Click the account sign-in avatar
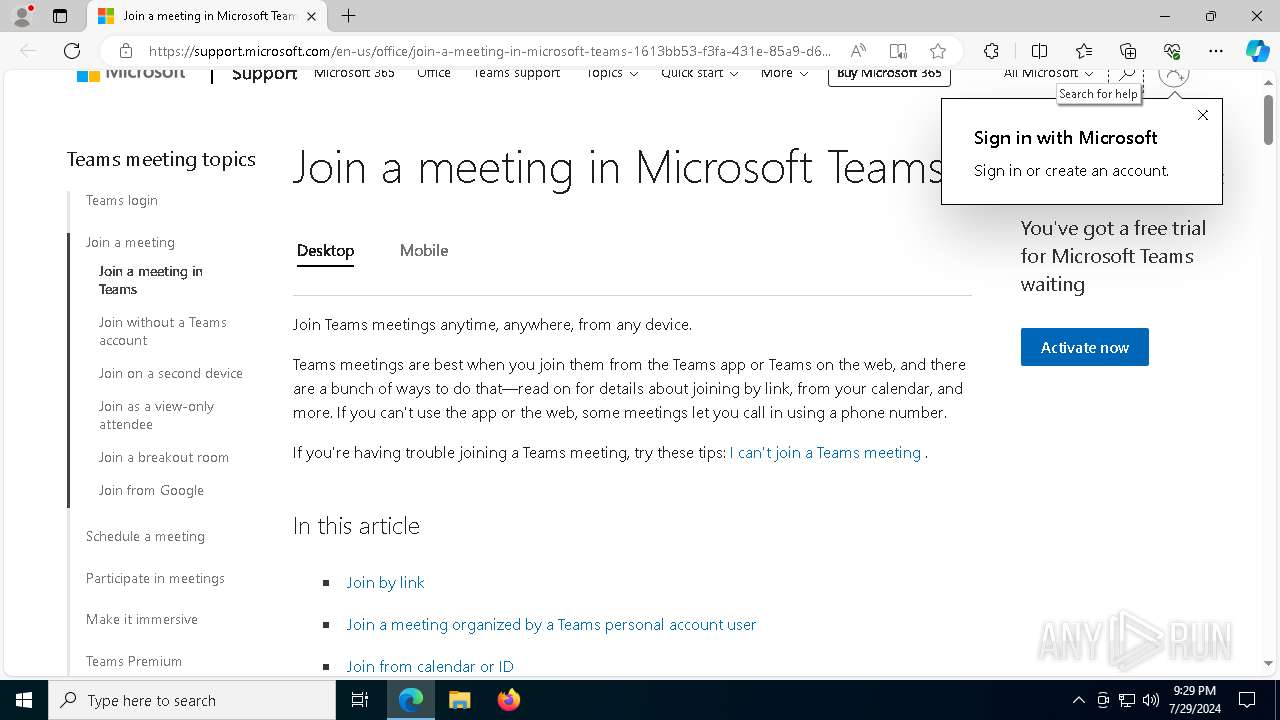This screenshot has width=1280, height=720. click(1174, 74)
